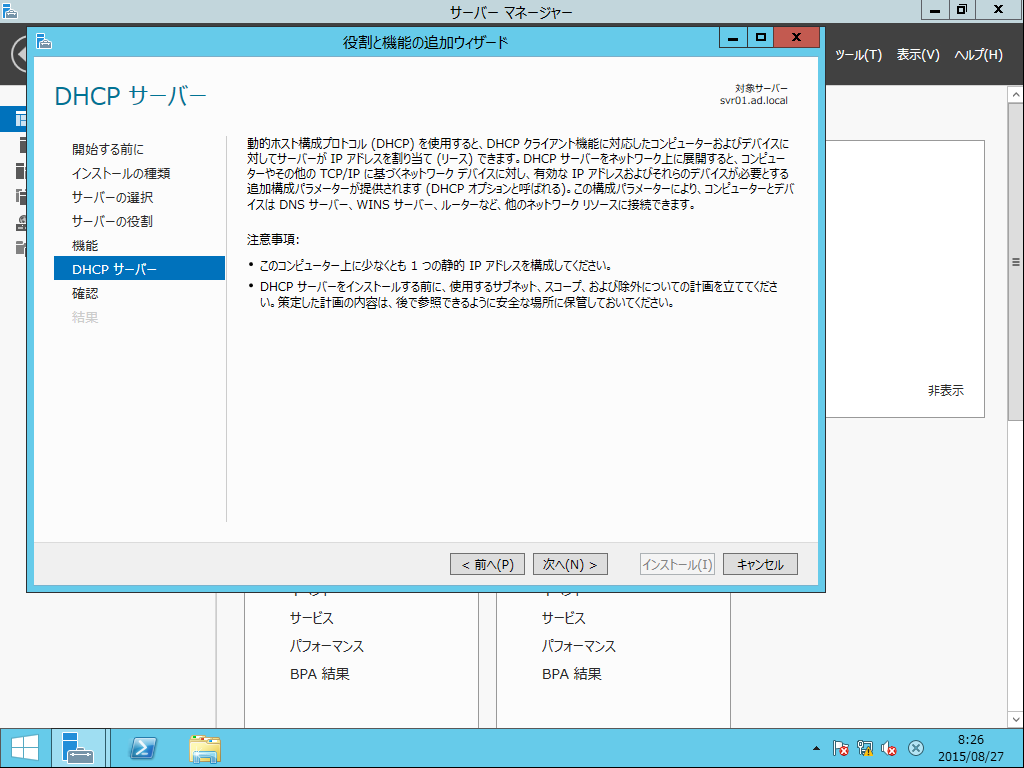
Task: Click the キャンセル button
Action: click(x=760, y=564)
